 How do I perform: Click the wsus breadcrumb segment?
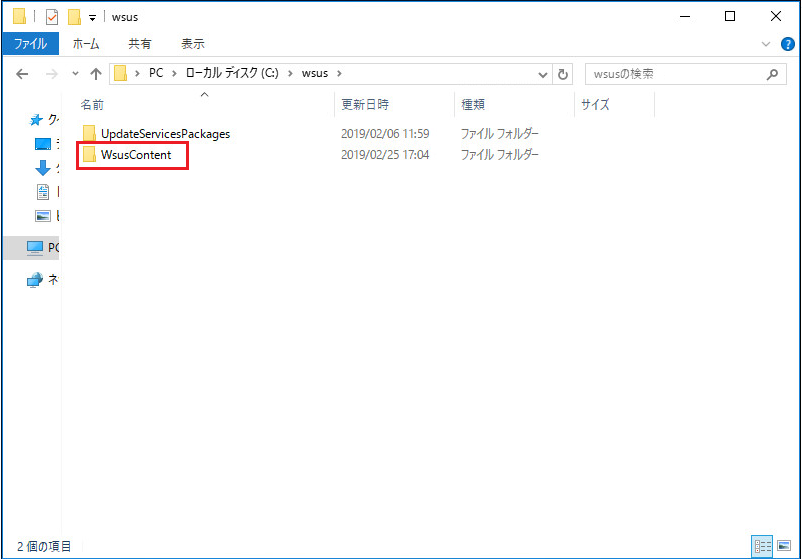(315, 73)
